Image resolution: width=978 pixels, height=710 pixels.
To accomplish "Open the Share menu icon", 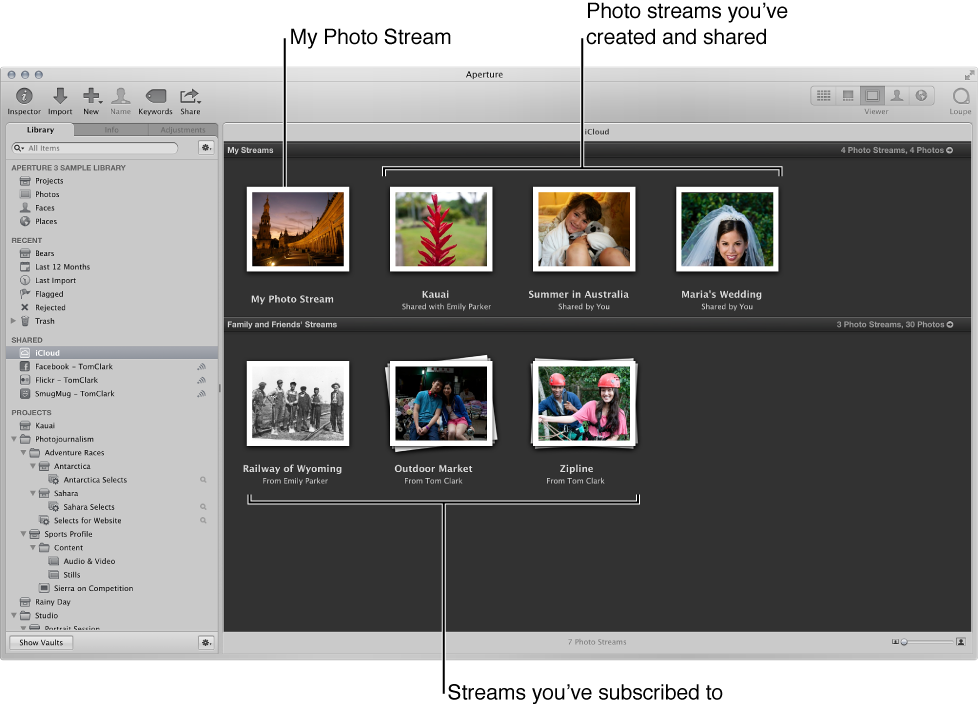I will click(x=189, y=95).
